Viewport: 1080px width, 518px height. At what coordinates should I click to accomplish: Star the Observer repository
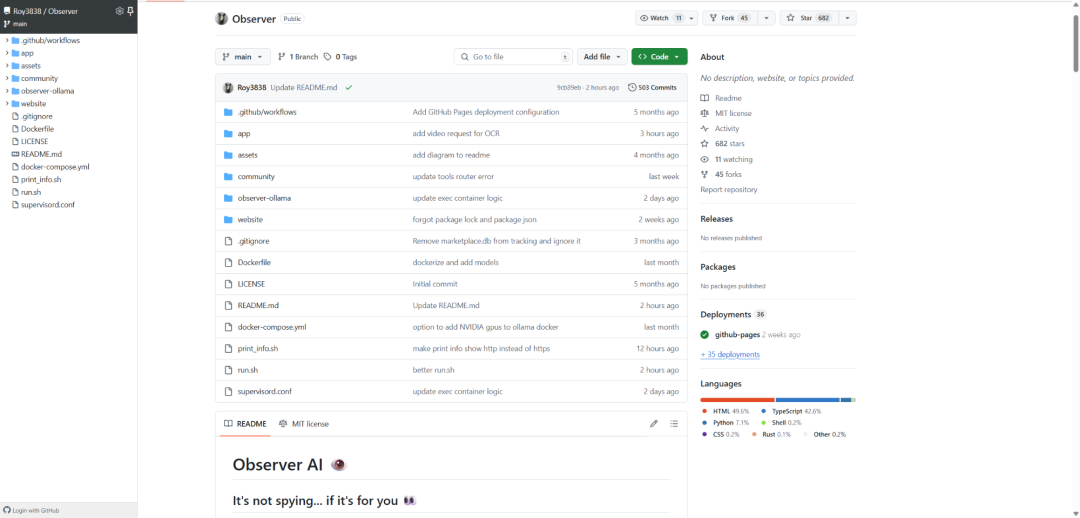click(x=809, y=18)
